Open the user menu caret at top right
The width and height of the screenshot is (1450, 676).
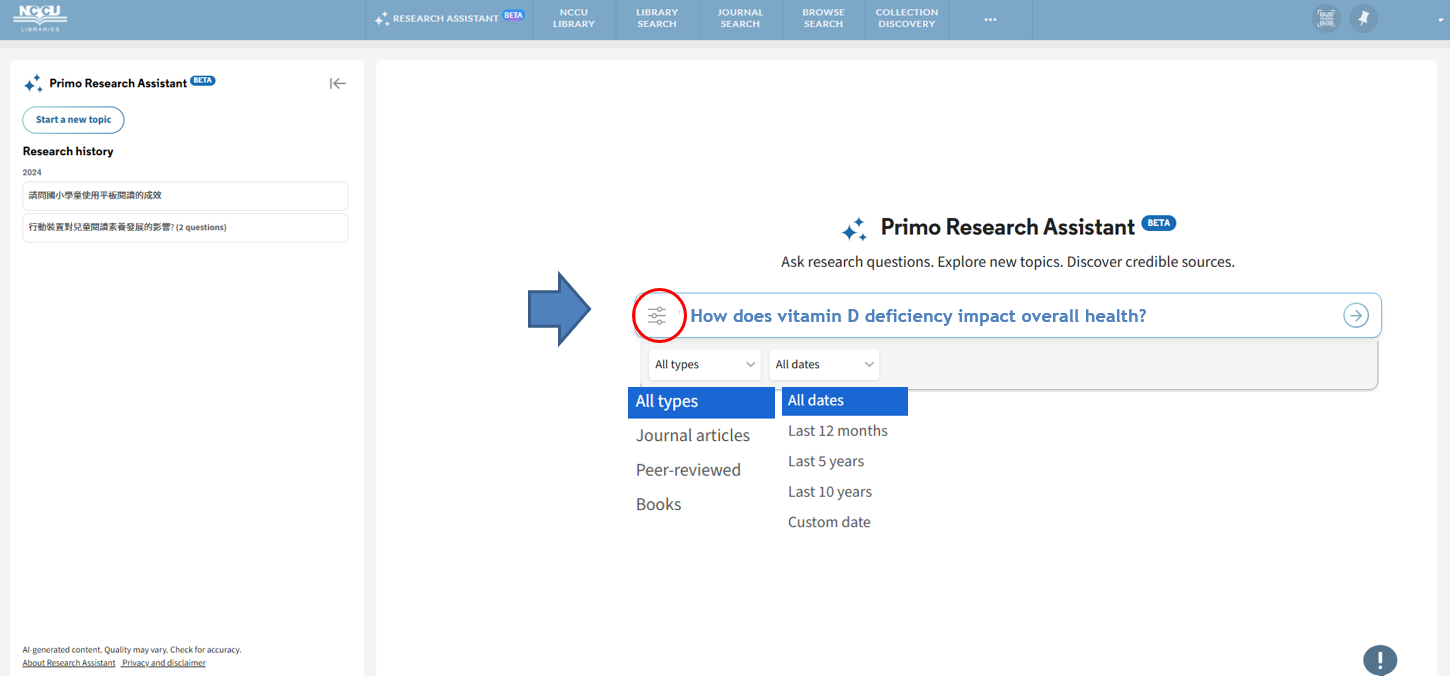pyautogui.click(x=1441, y=20)
